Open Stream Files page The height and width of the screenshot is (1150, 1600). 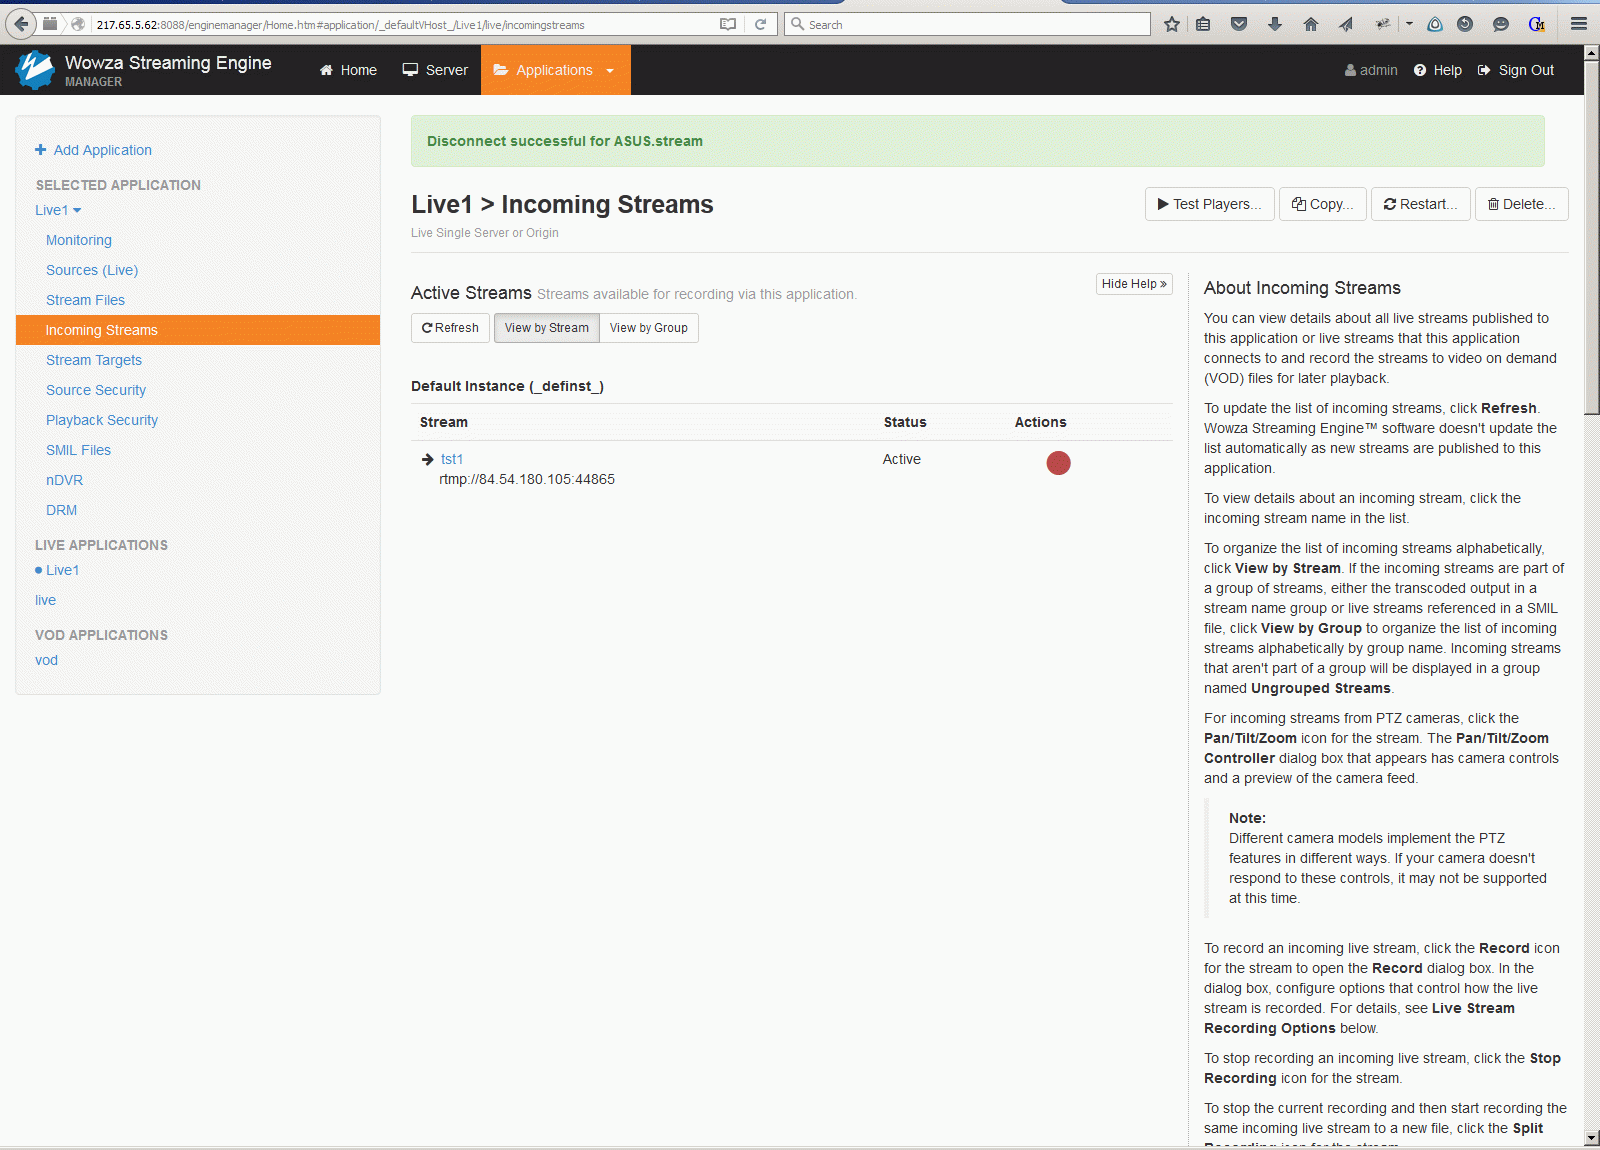(85, 300)
